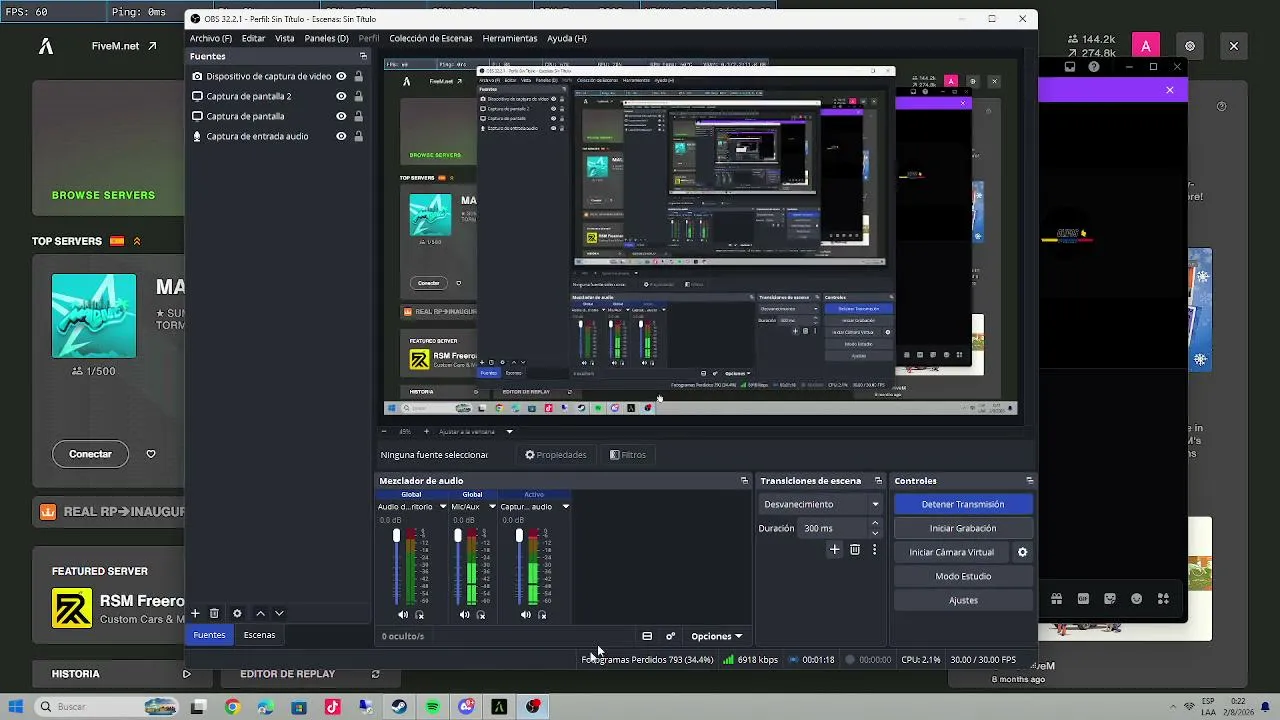Image resolution: width=1280 pixels, height=720 pixels.
Task: Toggle monitoring headphones icon on Captura audio channel
Action: pos(542,615)
